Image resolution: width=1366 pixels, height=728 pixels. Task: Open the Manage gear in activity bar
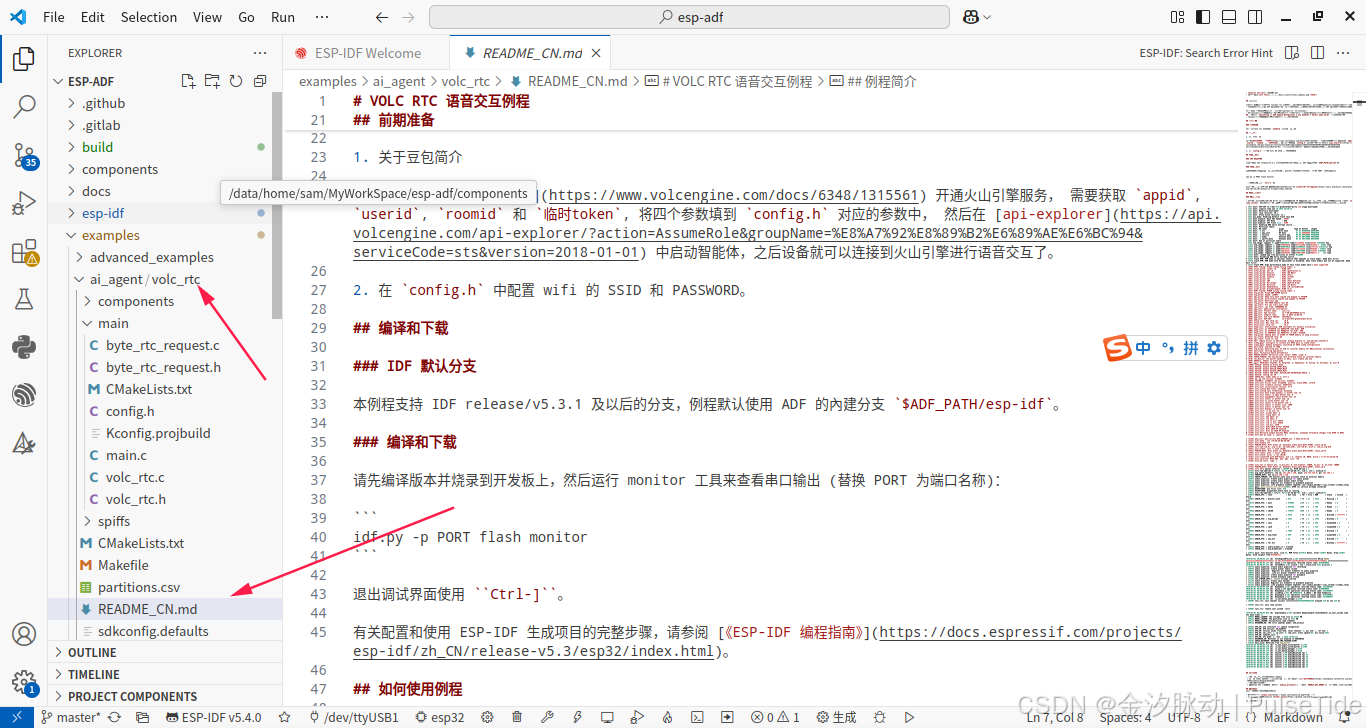[x=24, y=682]
